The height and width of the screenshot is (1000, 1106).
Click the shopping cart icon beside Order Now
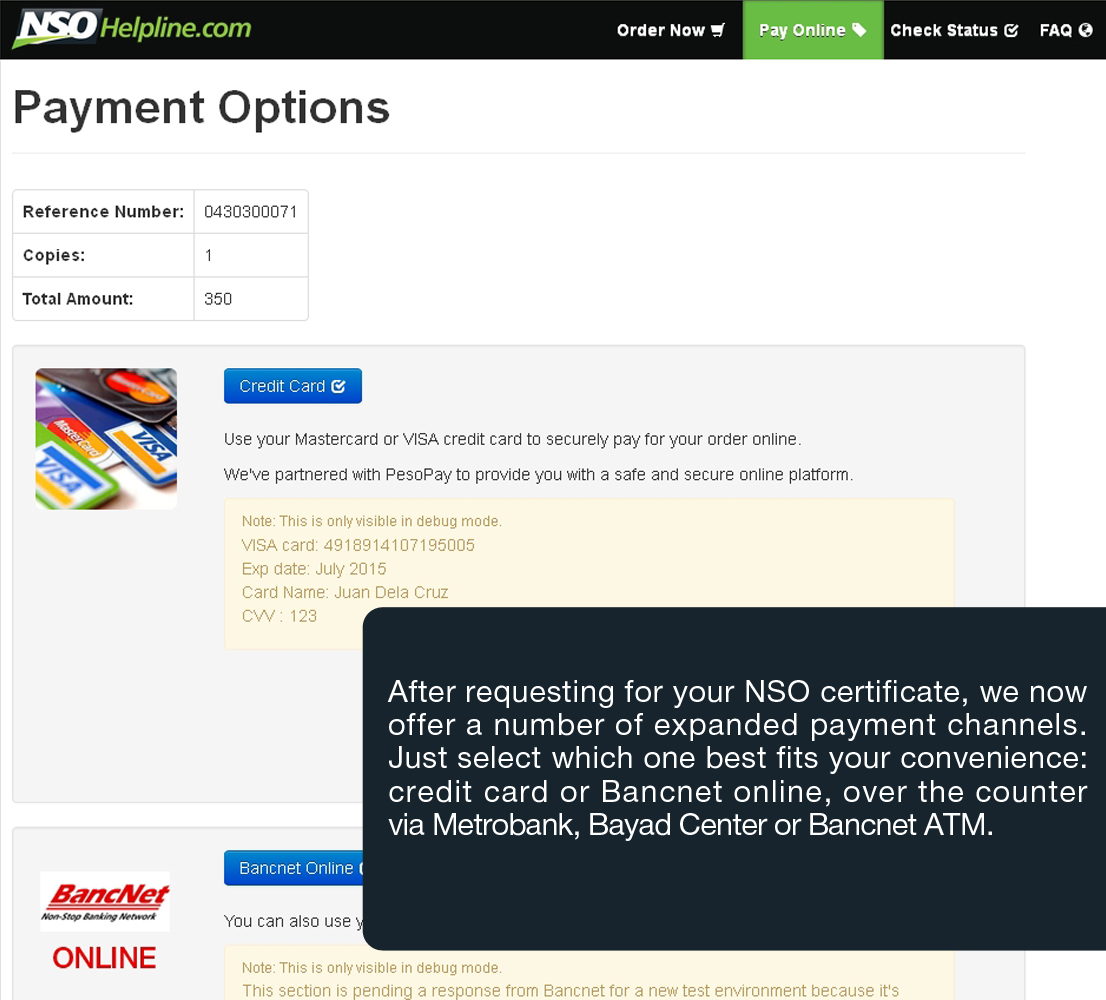click(718, 30)
